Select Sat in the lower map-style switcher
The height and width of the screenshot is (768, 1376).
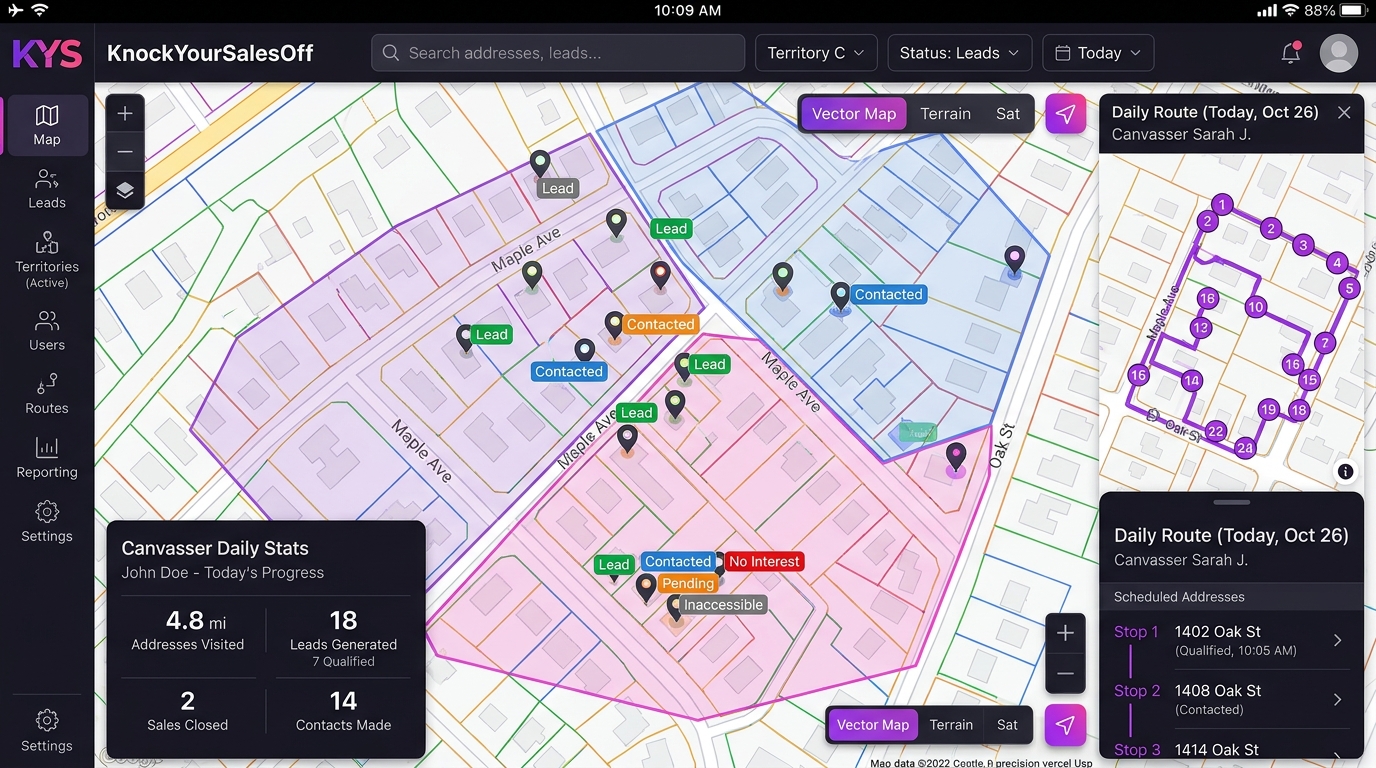point(1007,725)
